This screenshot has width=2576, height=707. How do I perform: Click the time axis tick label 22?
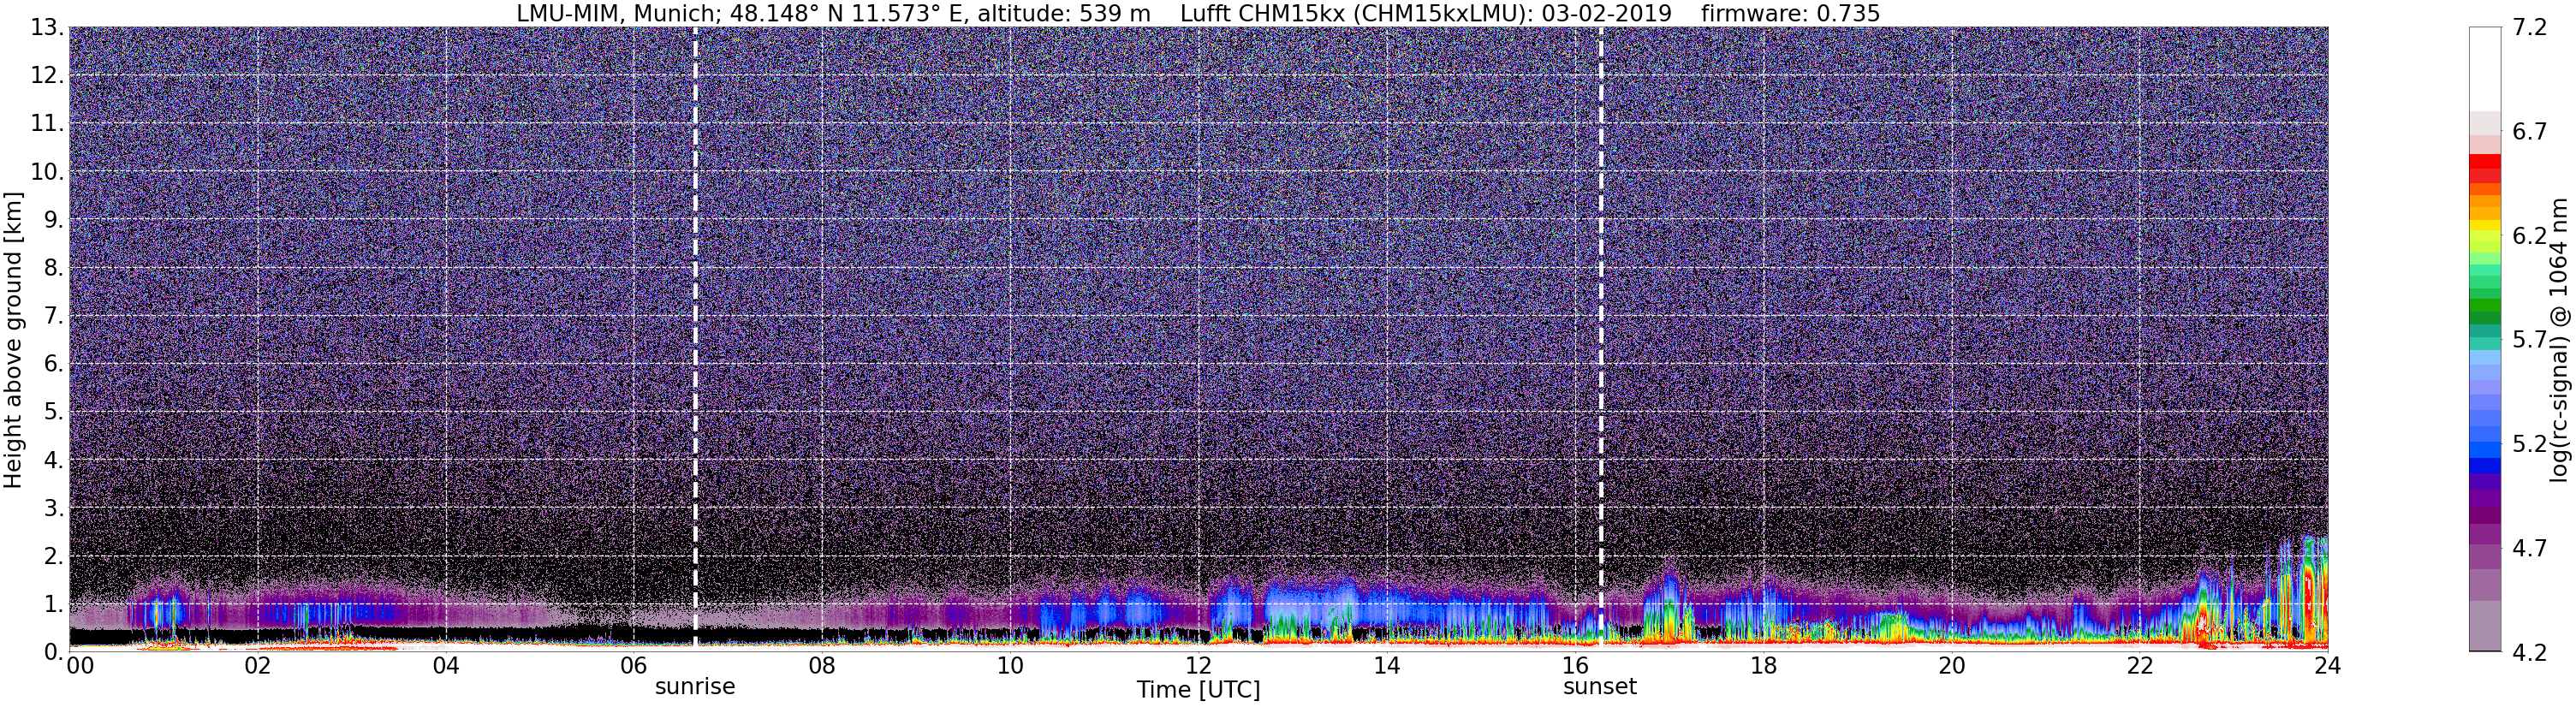(x=2139, y=666)
